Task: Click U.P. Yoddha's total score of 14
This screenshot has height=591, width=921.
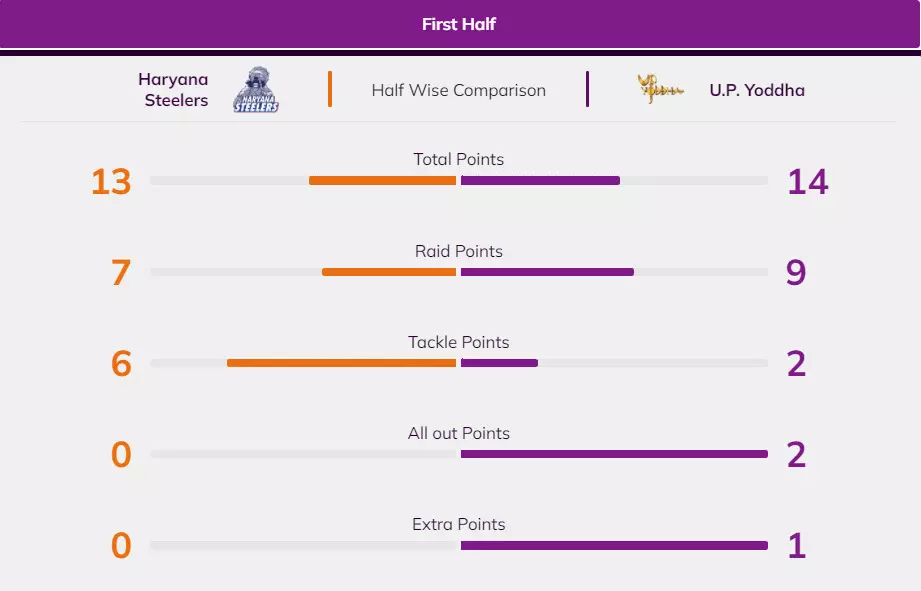Action: [807, 182]
